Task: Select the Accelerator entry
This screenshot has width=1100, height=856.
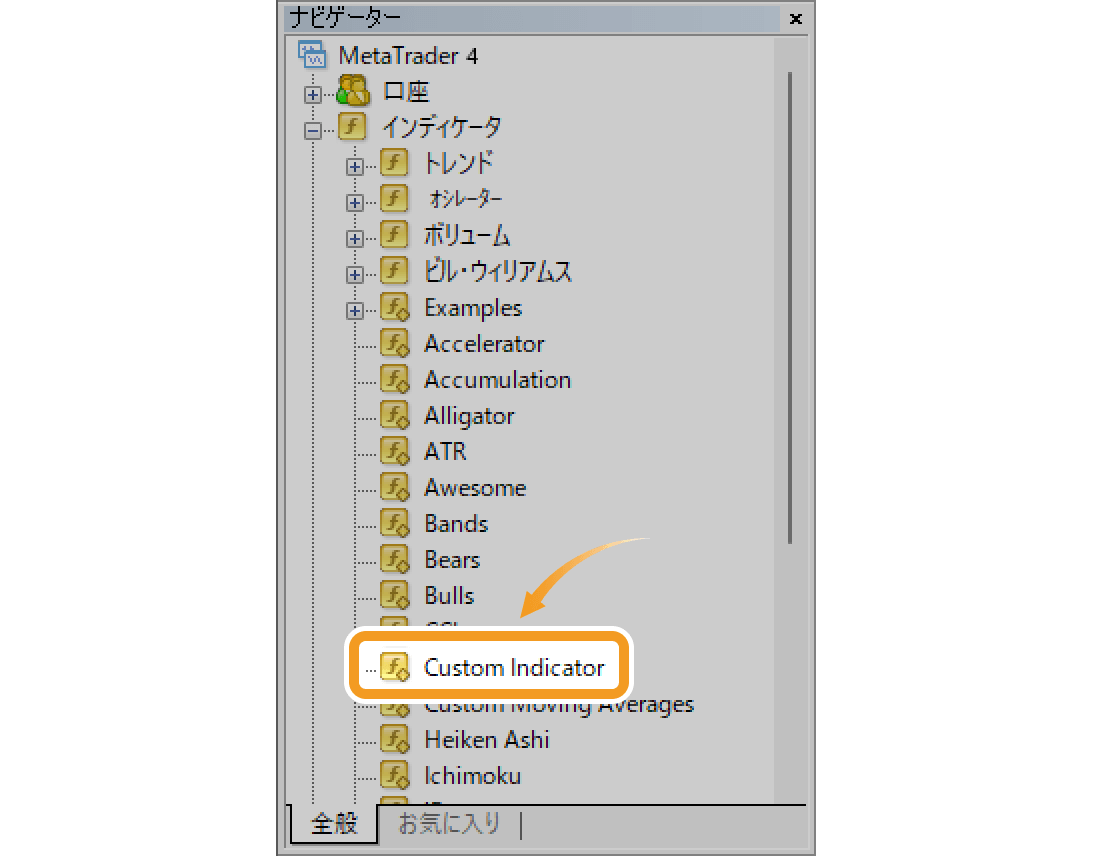Action: point(485,344)
